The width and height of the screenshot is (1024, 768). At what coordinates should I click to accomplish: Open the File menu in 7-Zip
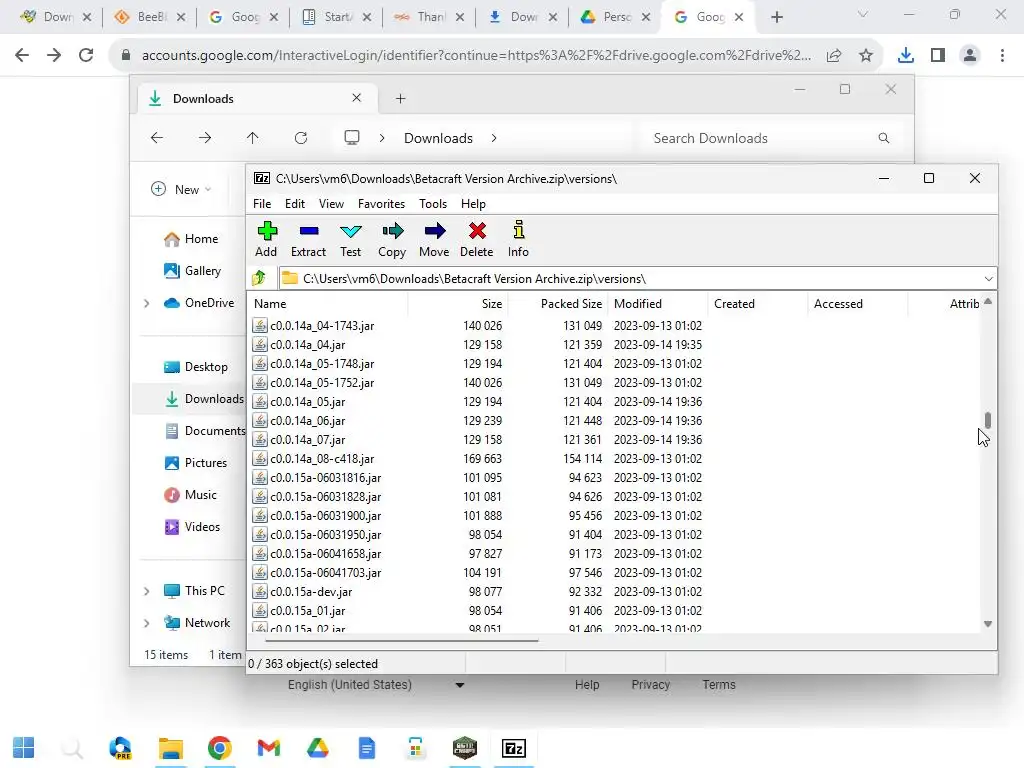262,204
